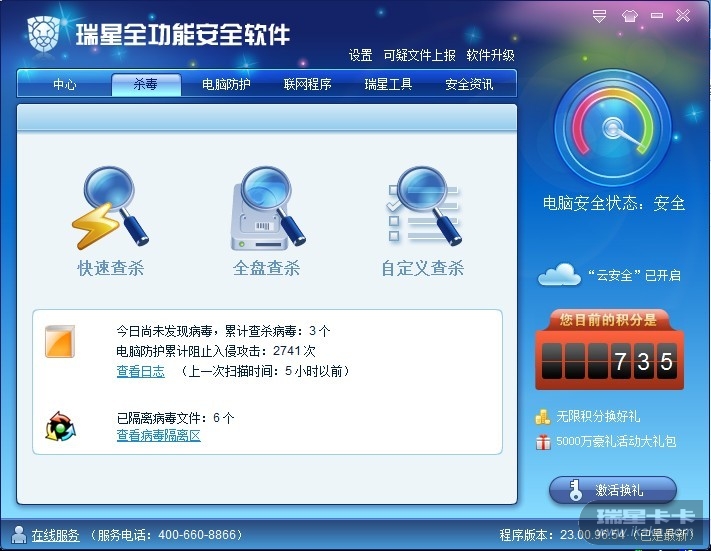Minimize the Rising security window
This screenshot has height=551, width=711.
(657, 16)
